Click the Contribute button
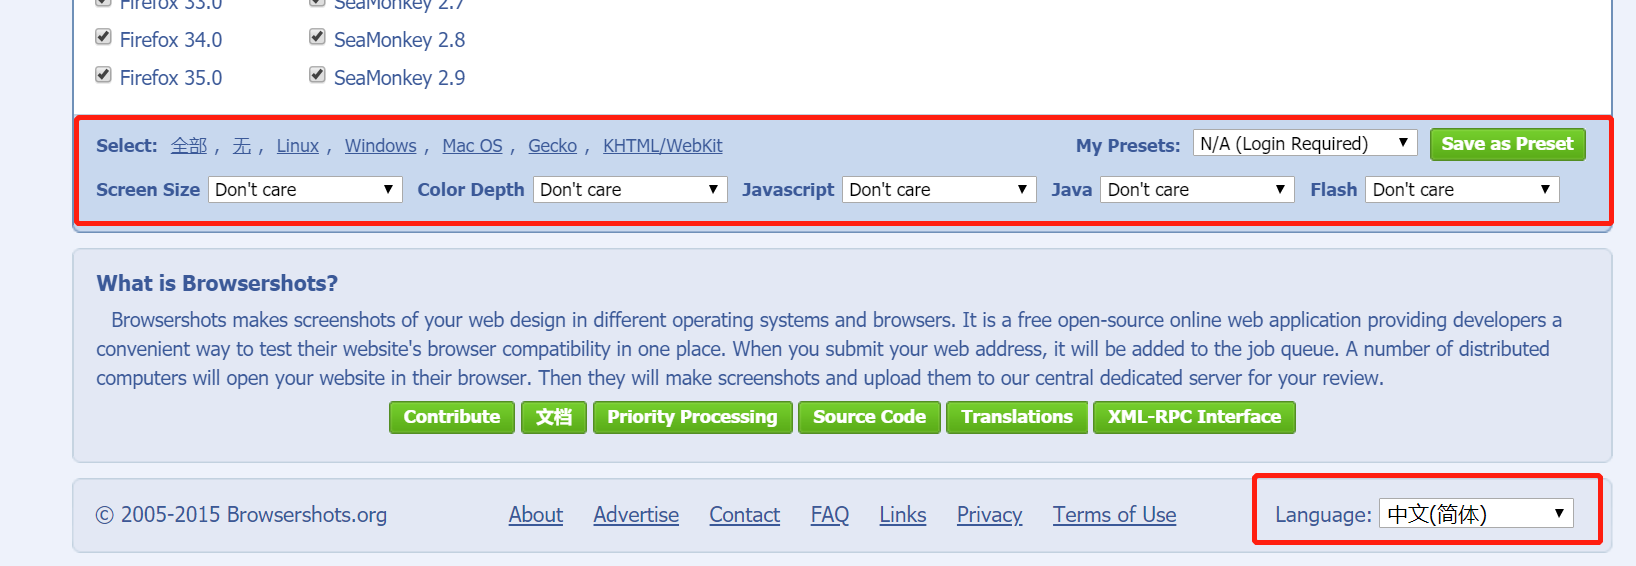The height and width of the screenshot is (566, 1636). [452, 417]
